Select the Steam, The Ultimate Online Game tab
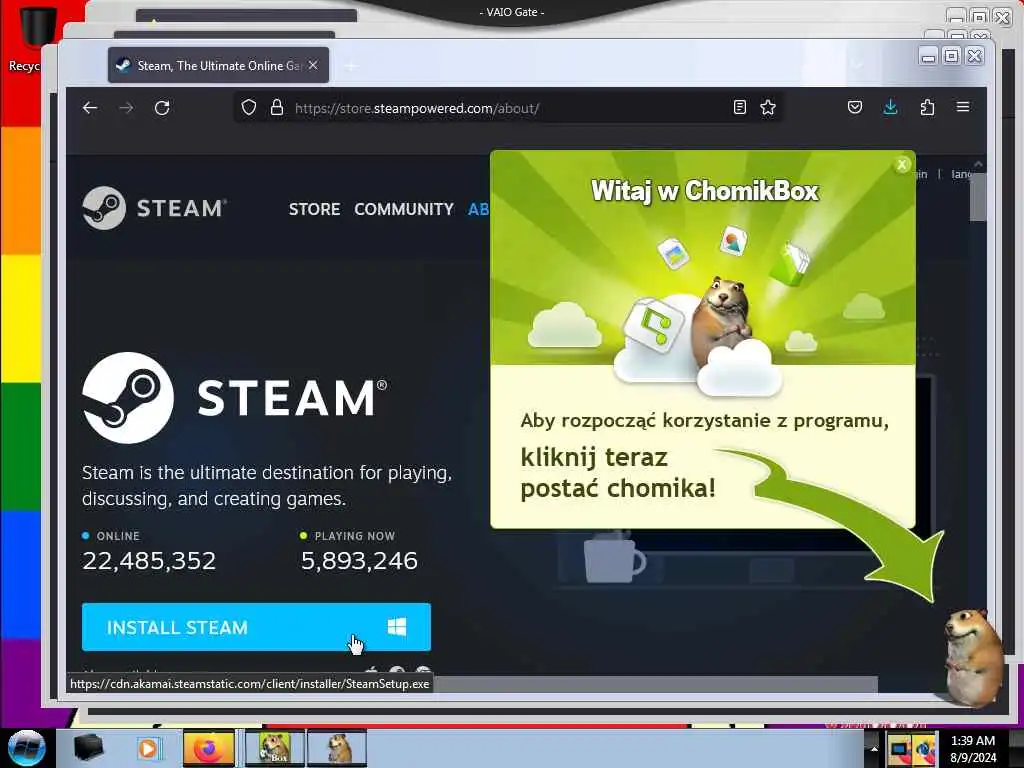The image size is (1024, 768). coord(218,65)
